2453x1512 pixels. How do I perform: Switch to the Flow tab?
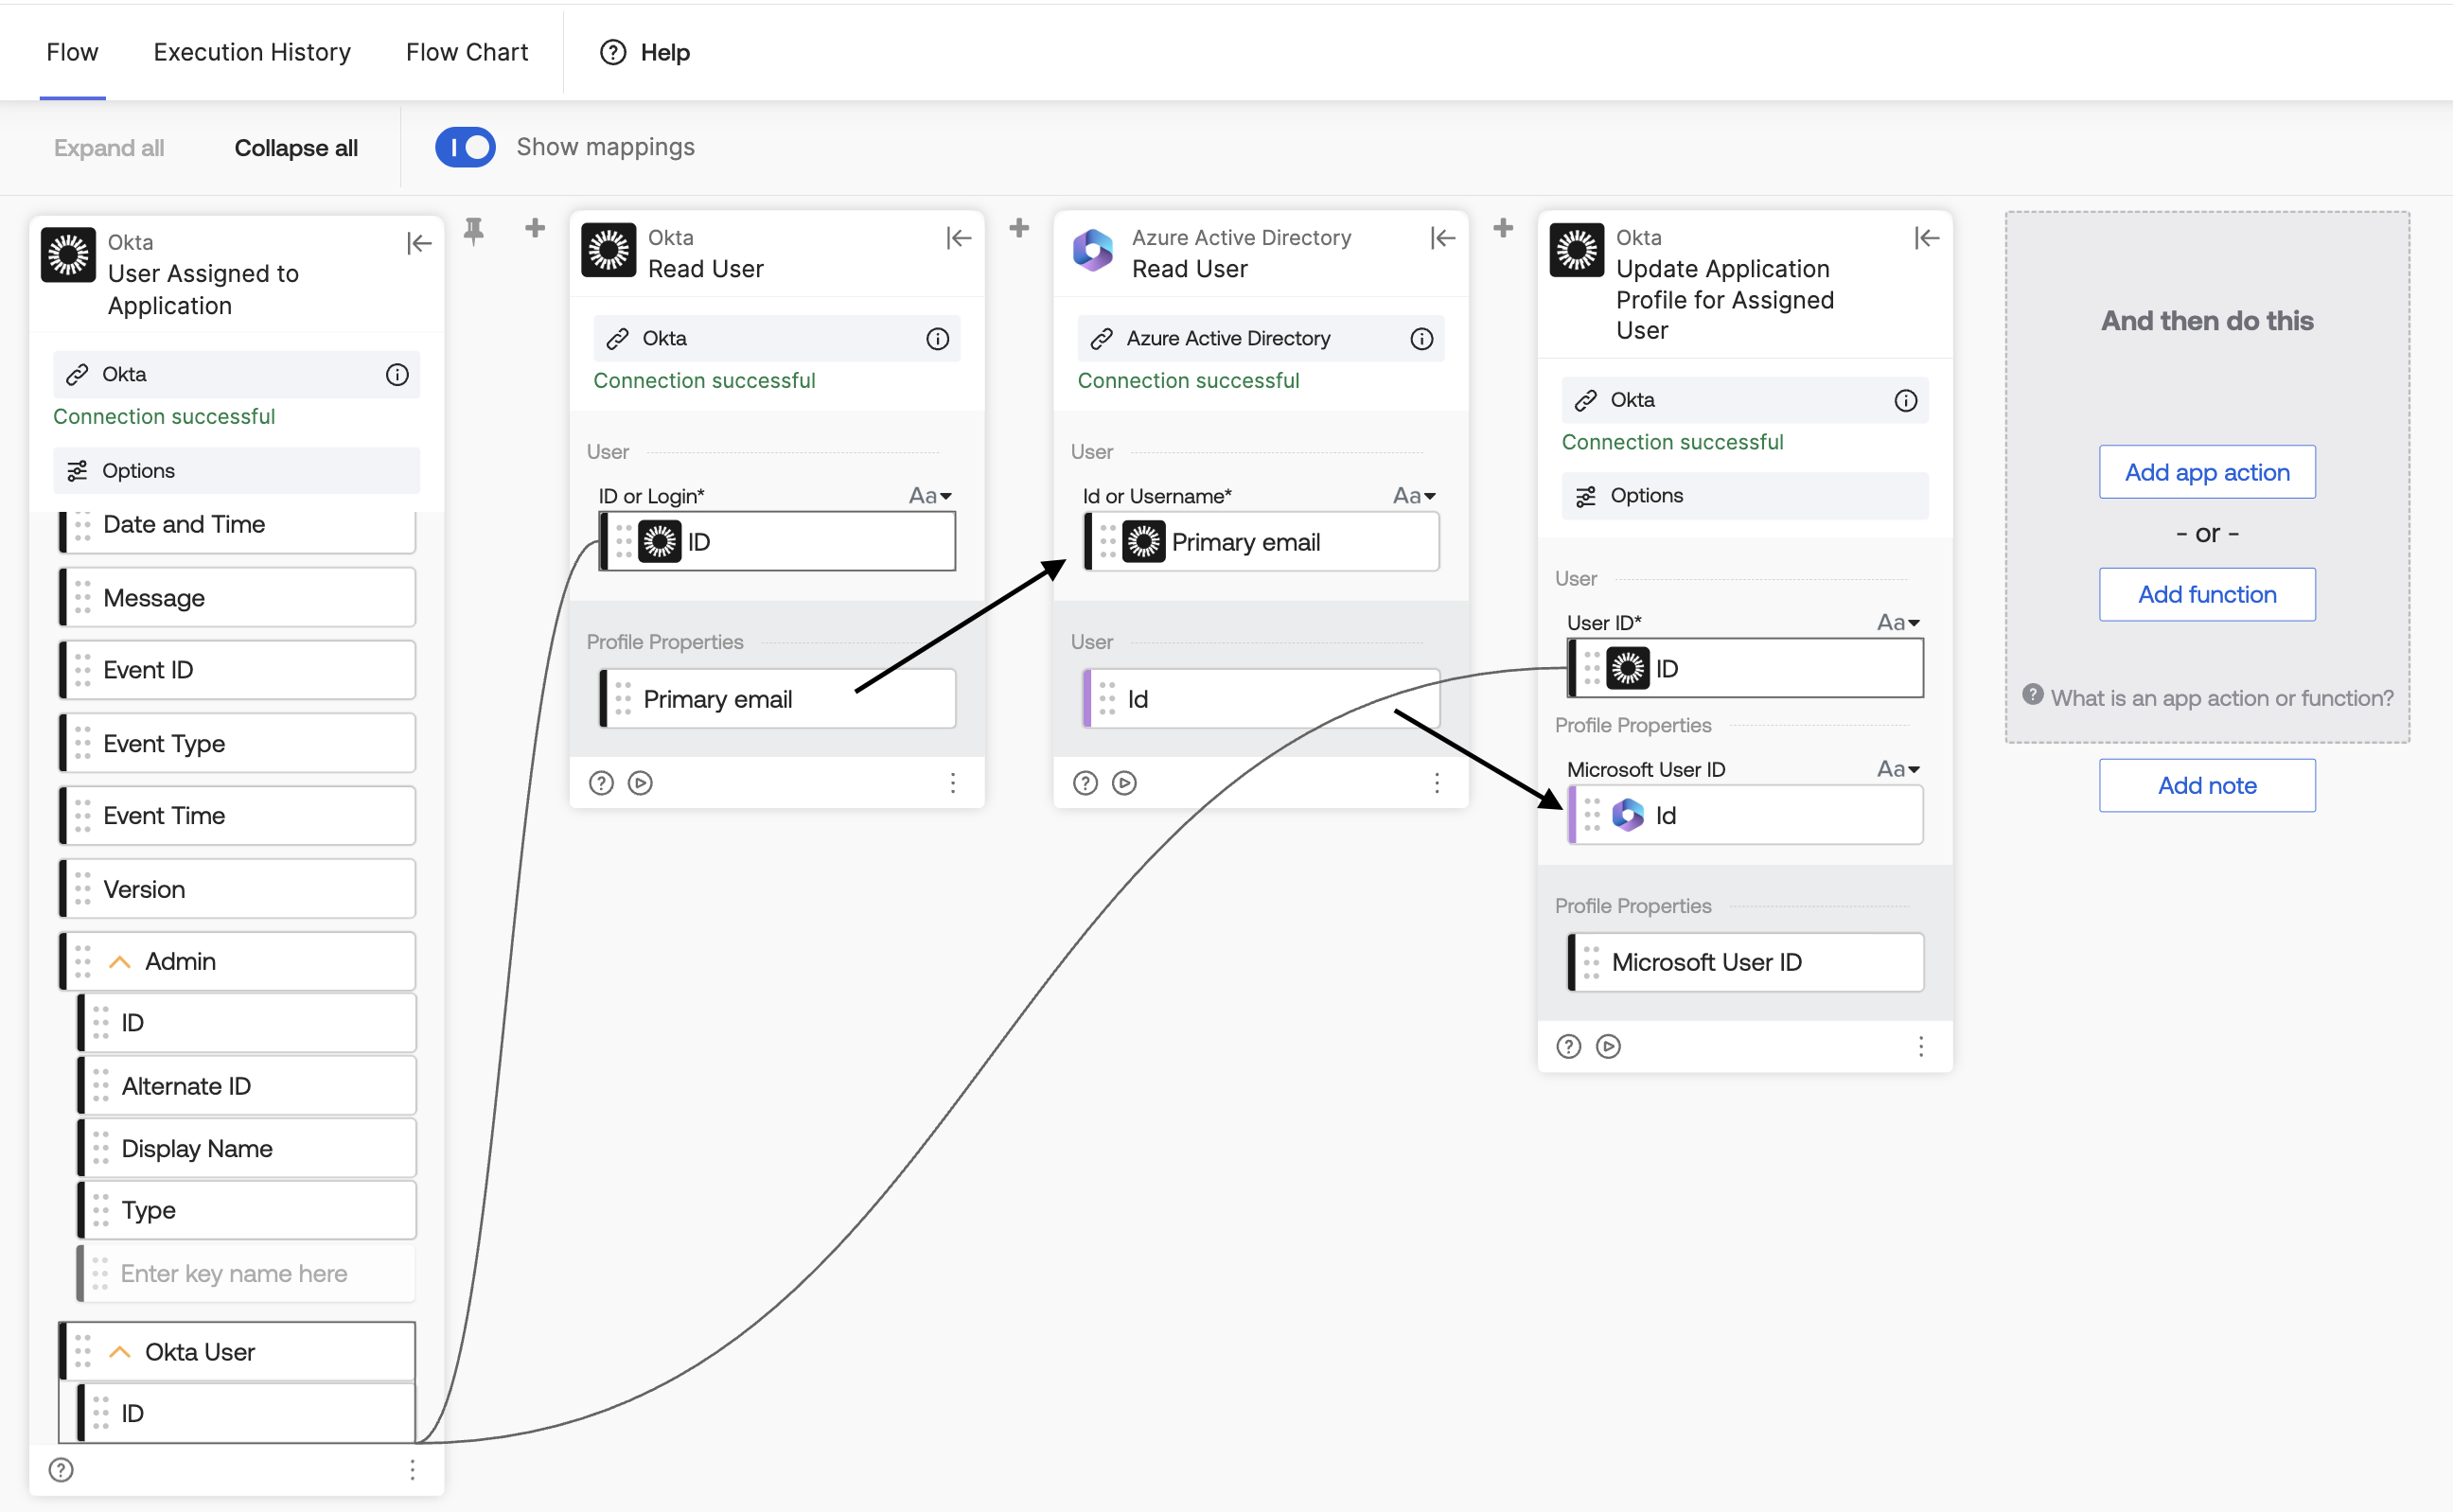(x=72, y=52)
